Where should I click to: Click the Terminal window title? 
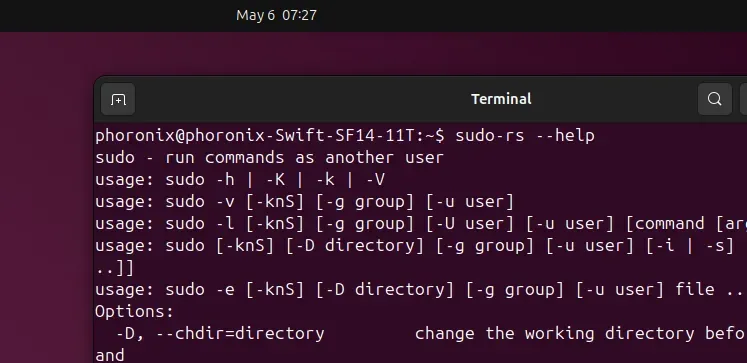tap(501, 99)
